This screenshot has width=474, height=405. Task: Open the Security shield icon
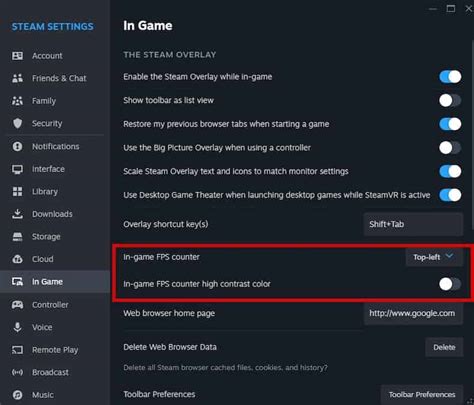[x=17, y=123]
